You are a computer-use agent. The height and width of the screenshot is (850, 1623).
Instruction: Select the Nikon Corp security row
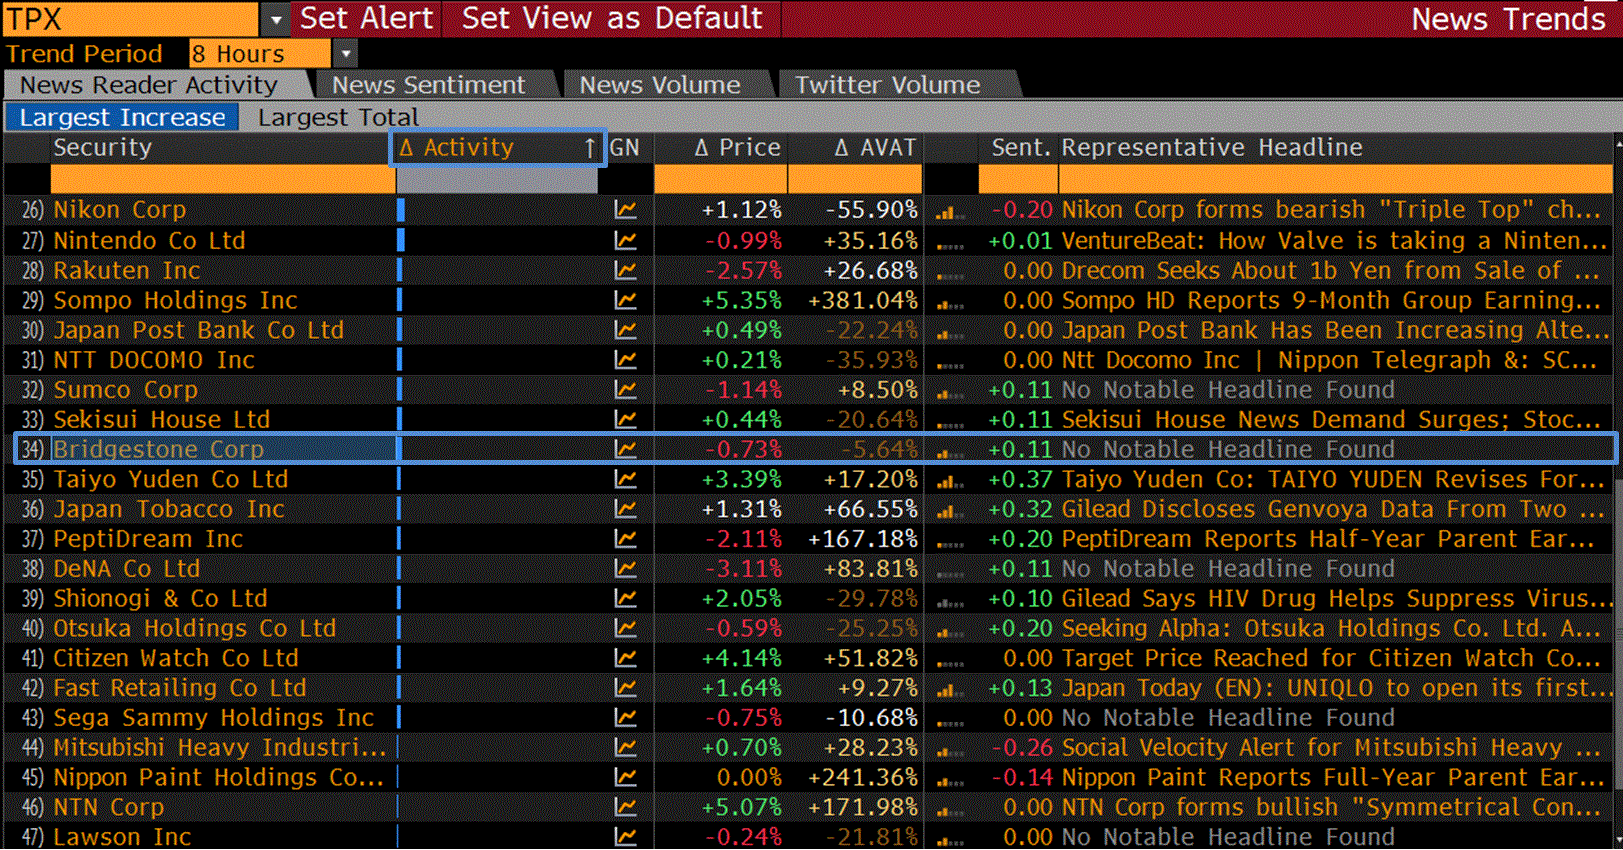812,210
